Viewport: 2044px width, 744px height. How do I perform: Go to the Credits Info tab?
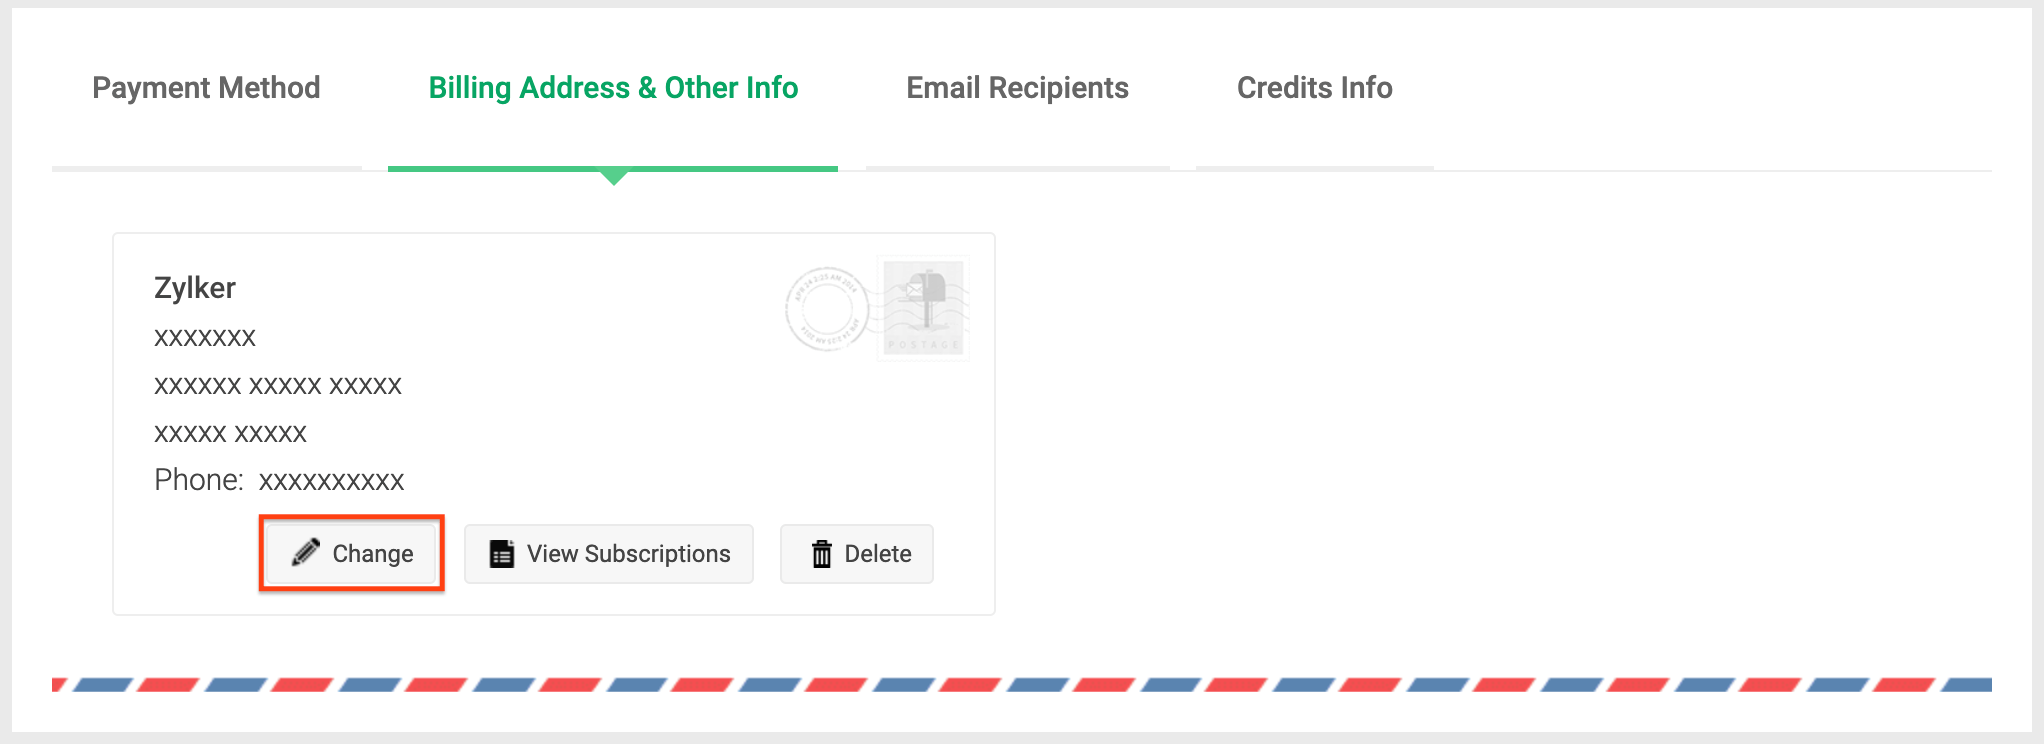tap(1314, 88)
